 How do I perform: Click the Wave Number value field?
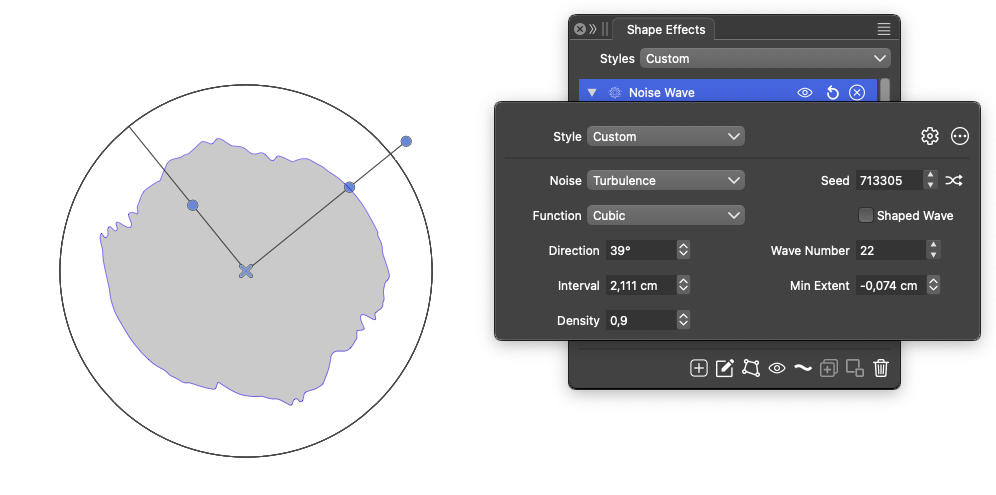click(x=890, y=250)
